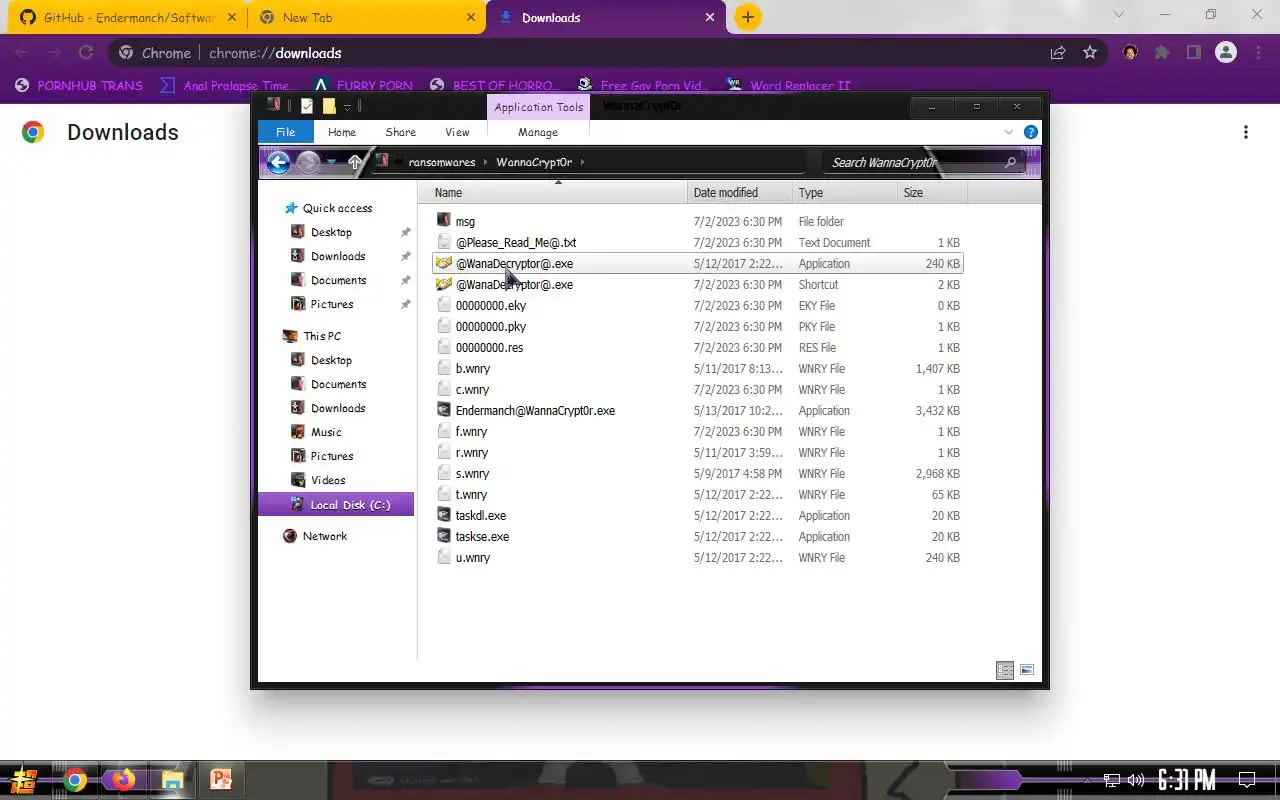The height and width of the screenshot is (800, 1280).
Task: Click the Start button on taskbar
Action: coord(25,780)
